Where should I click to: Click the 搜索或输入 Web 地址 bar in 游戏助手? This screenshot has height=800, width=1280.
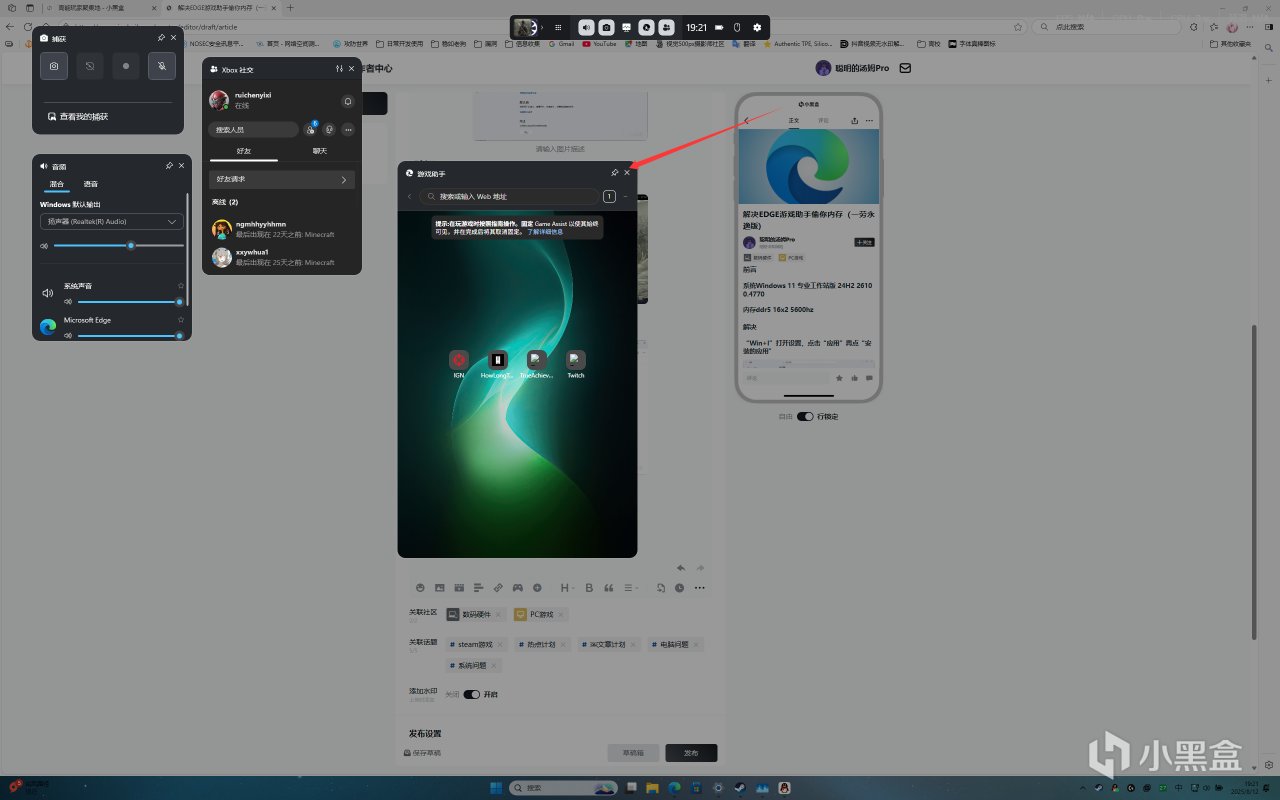pyautogui.click(x=509, y=196)
